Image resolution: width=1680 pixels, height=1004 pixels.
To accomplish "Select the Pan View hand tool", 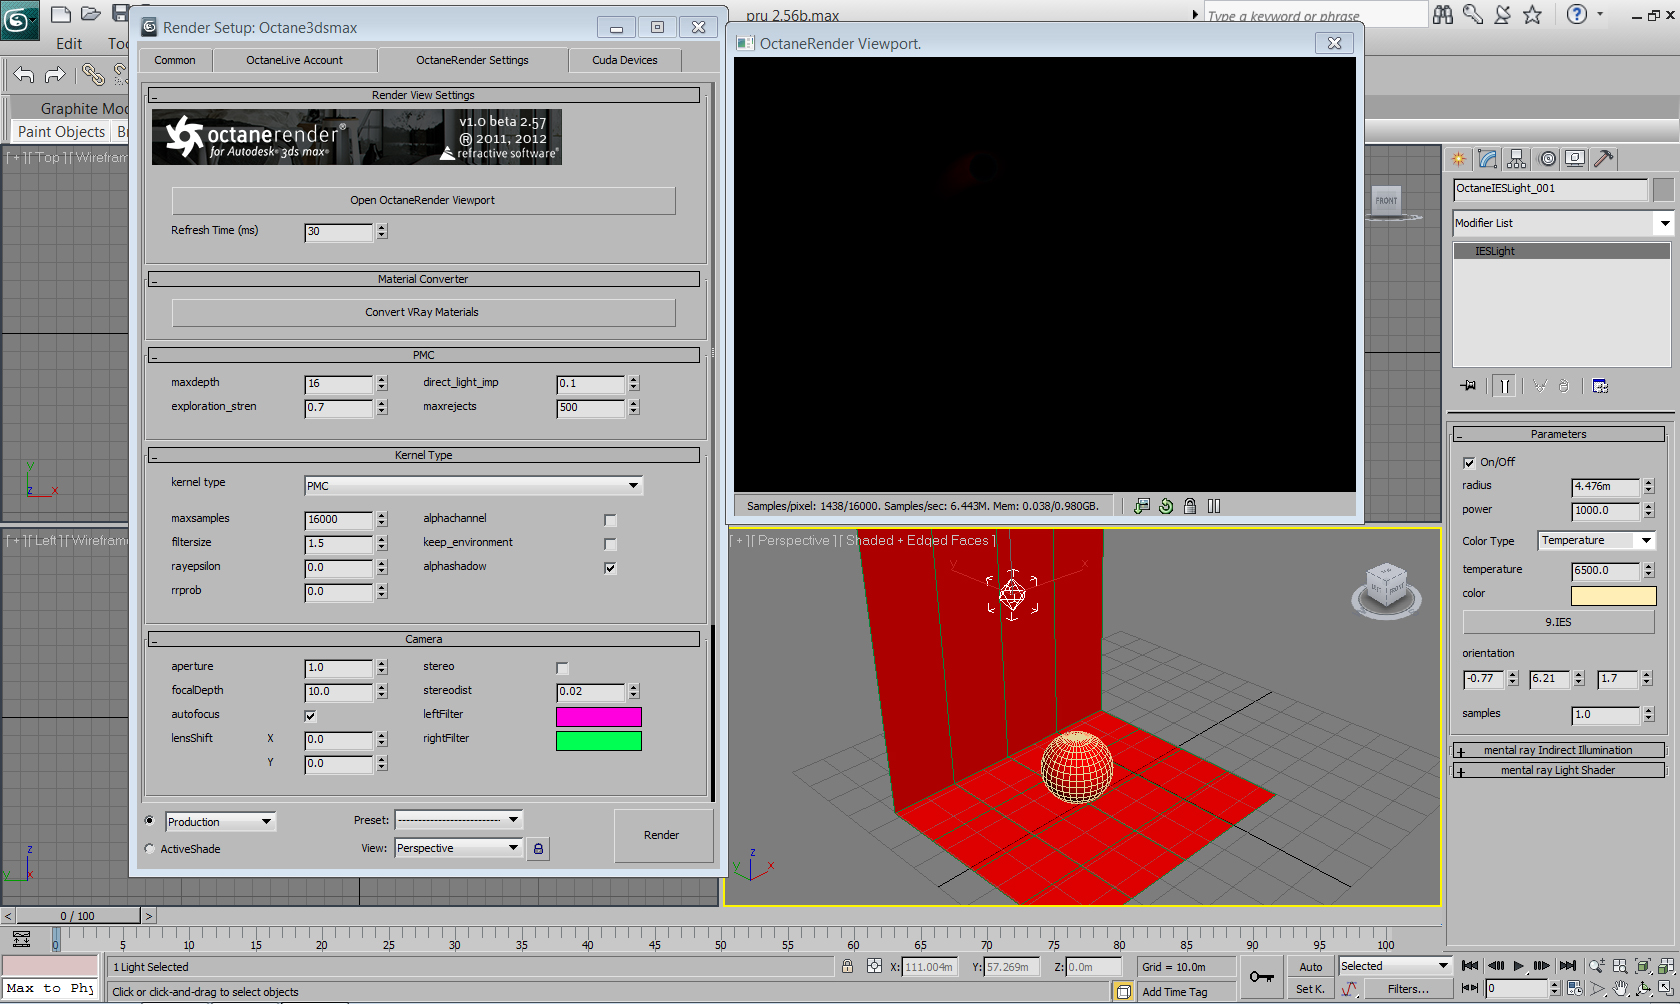I will point(1620,988).
